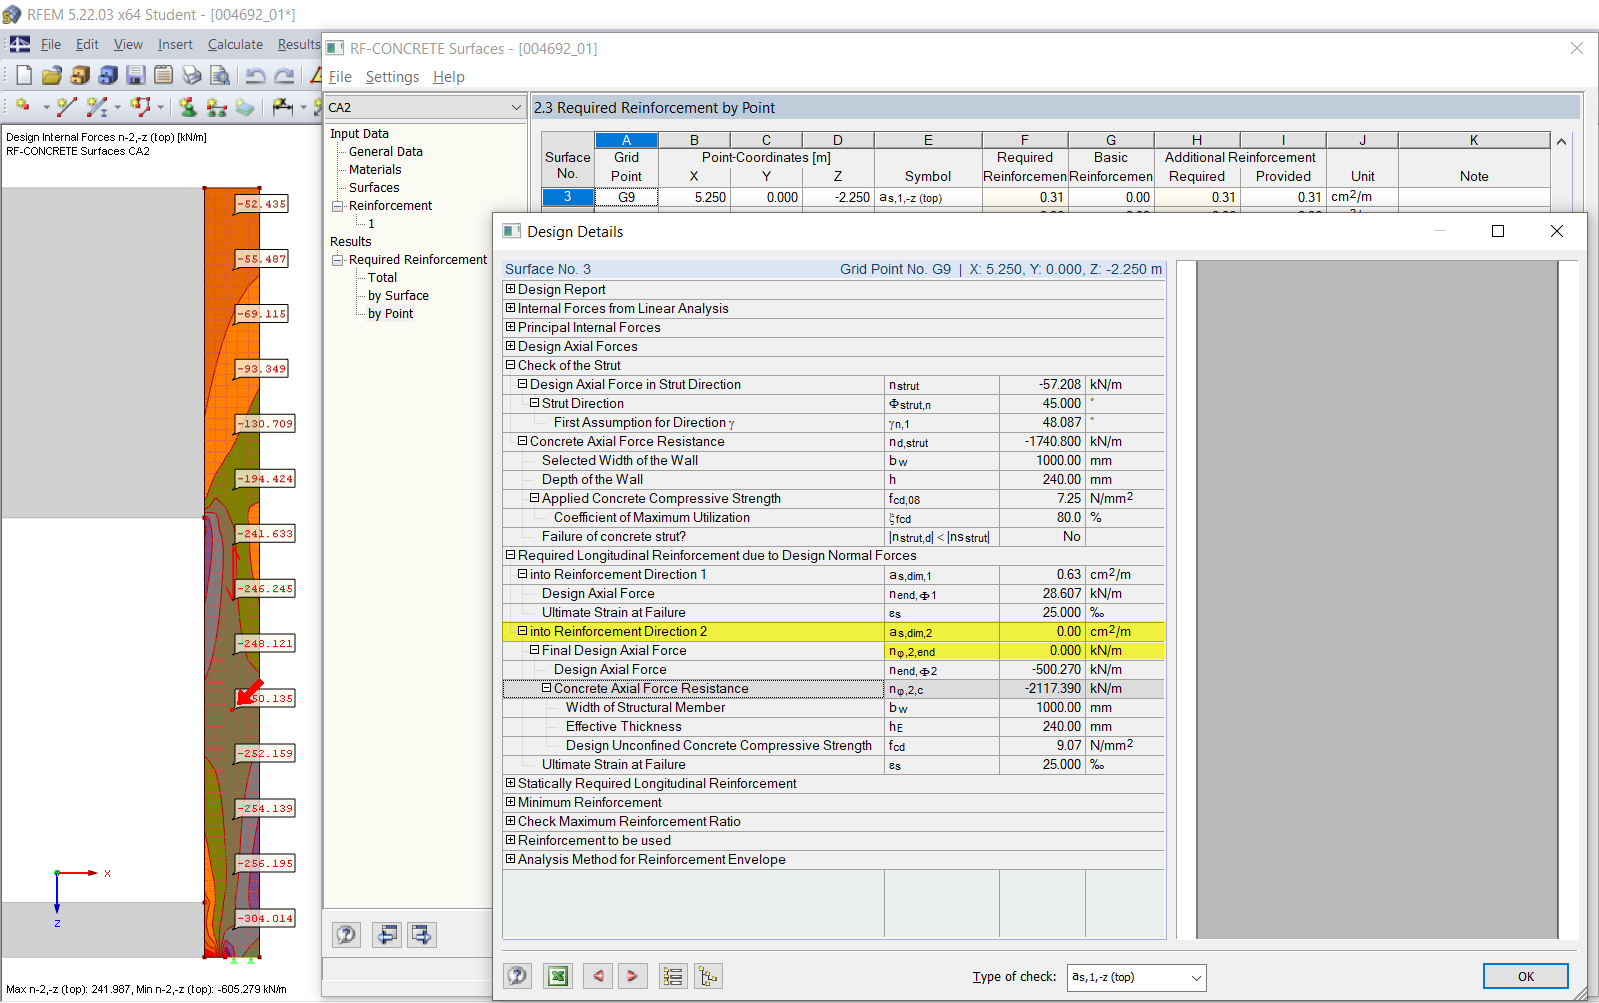The height and width of the screenshot is (1003, 1599).
Task: Expand Statically Required Longitudinal Reinforcement row
Action: point(511,783)
